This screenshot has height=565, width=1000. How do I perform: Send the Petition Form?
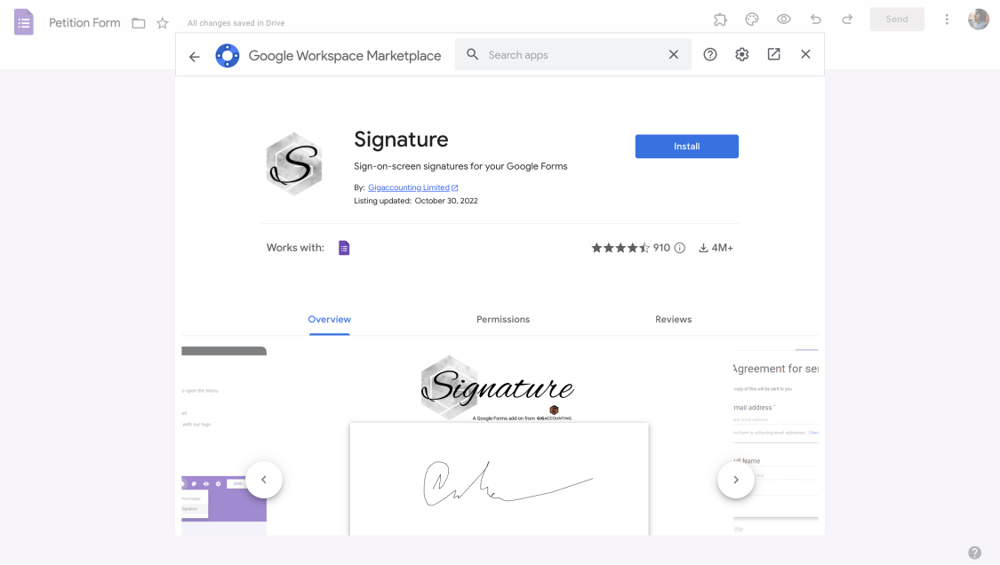tap(897, 19)
